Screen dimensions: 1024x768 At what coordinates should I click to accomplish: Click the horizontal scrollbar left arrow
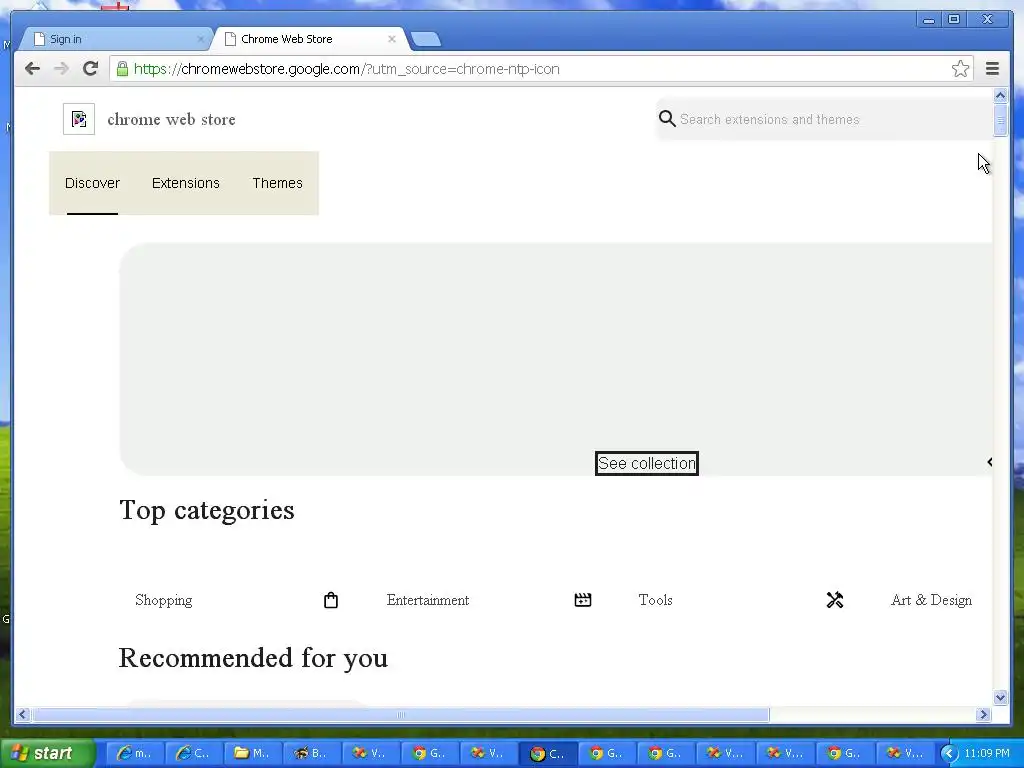click(23, 714)
